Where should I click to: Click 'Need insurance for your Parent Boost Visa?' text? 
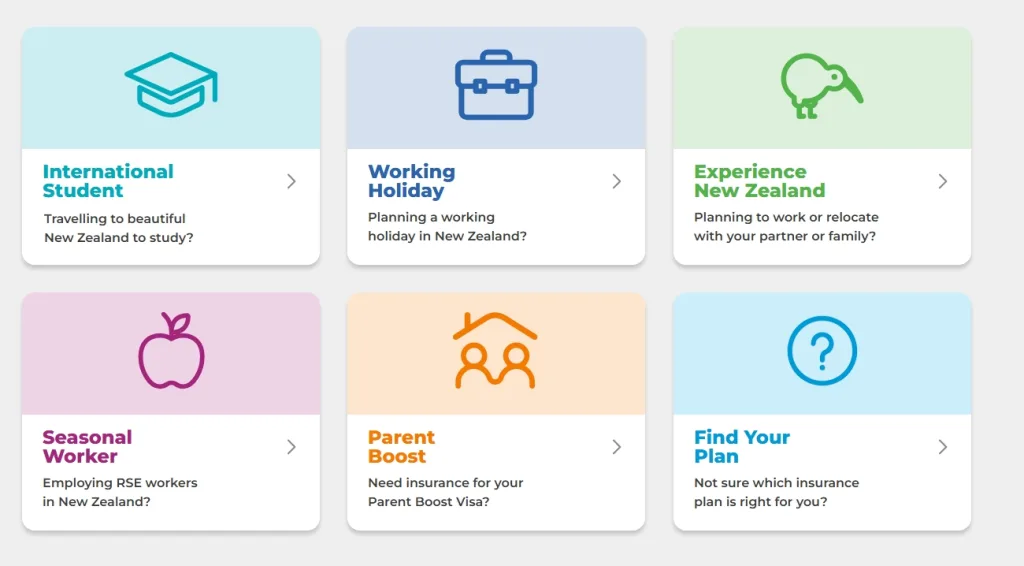pyautogui.click(x=445, y=492)
